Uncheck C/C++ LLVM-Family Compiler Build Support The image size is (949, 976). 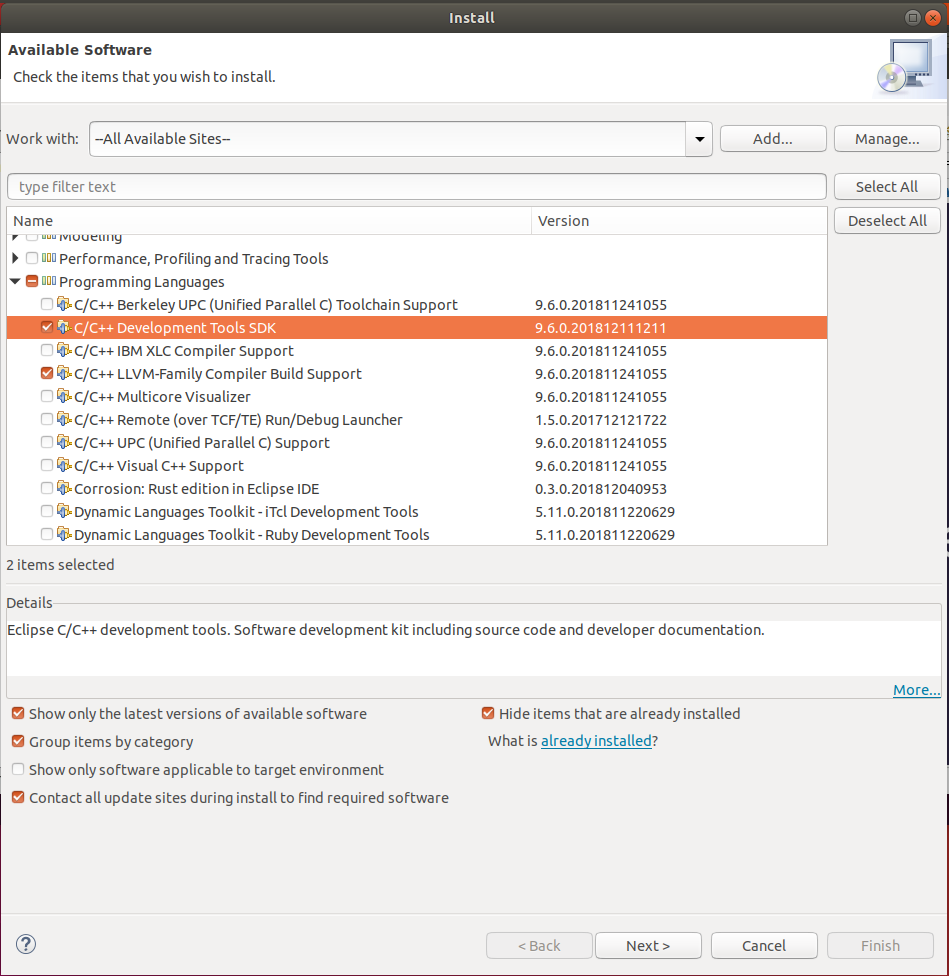(47, 373)
